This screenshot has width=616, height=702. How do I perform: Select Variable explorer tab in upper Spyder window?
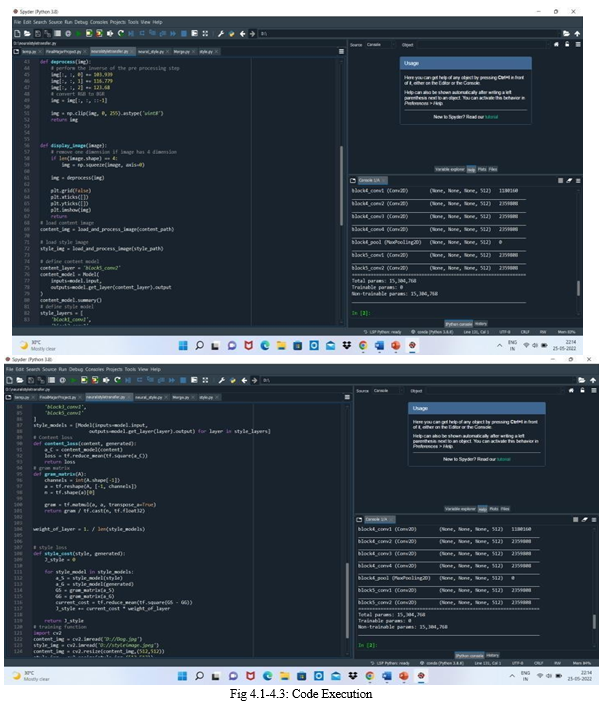(x=450, y=169)
